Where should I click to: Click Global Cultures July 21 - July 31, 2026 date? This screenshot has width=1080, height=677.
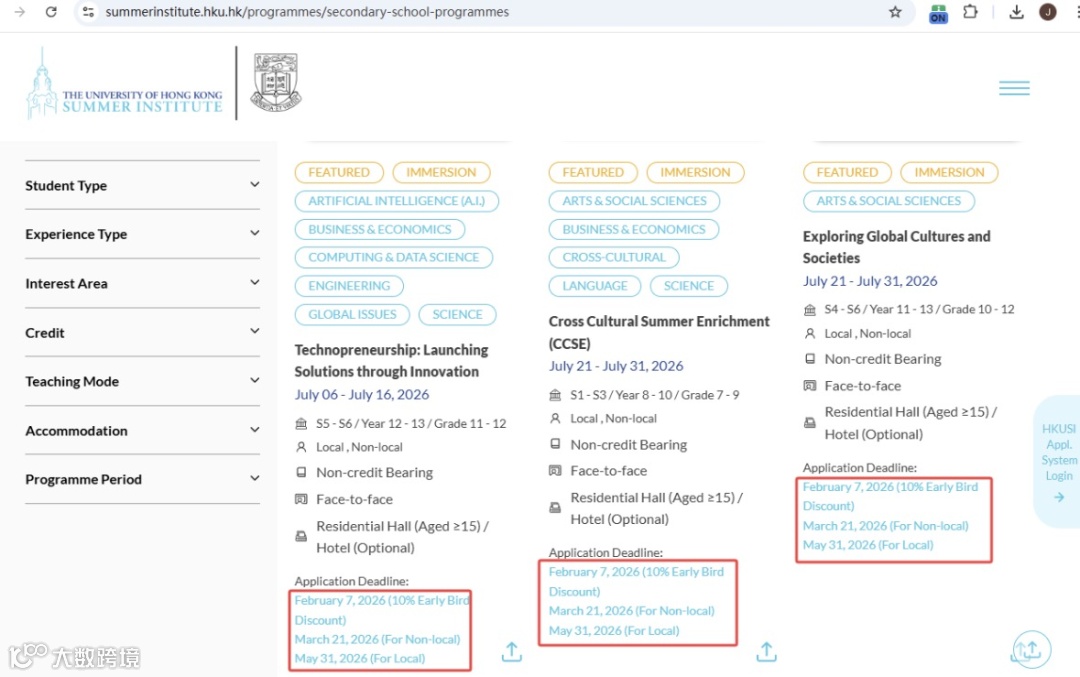tap(870, 281)
